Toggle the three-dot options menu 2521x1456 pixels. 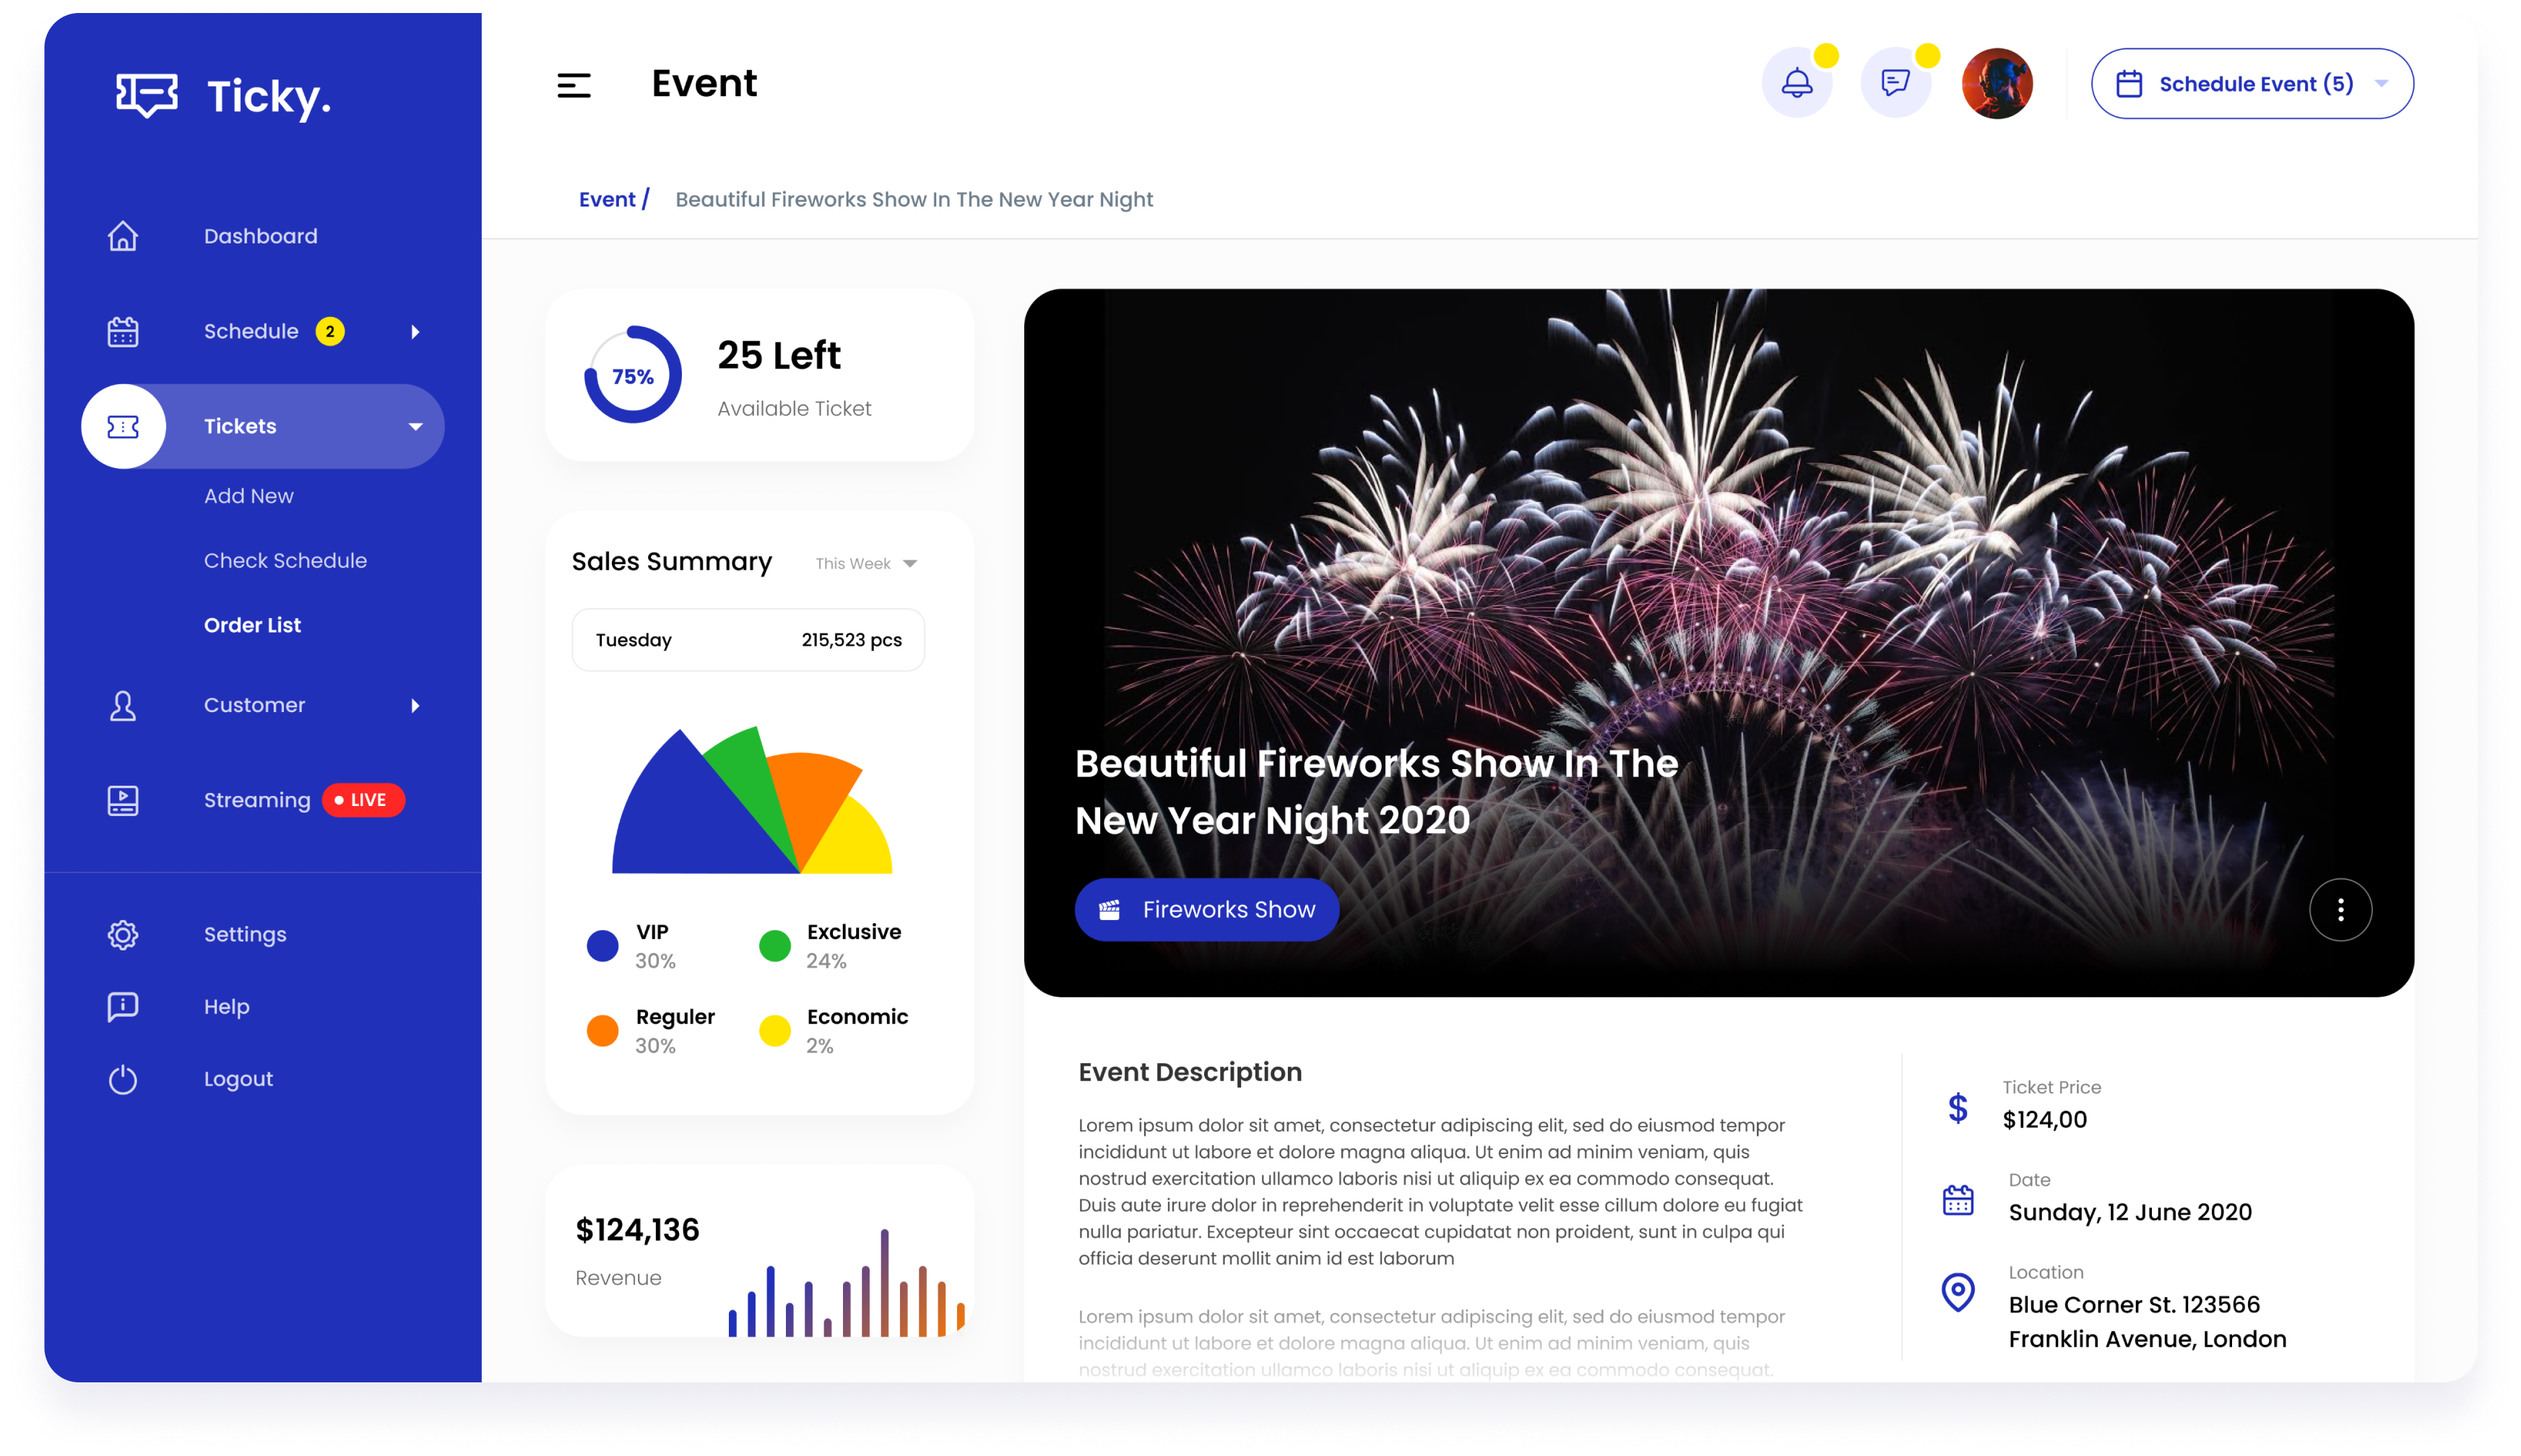pyautogui.click(x=2341, y=909)
